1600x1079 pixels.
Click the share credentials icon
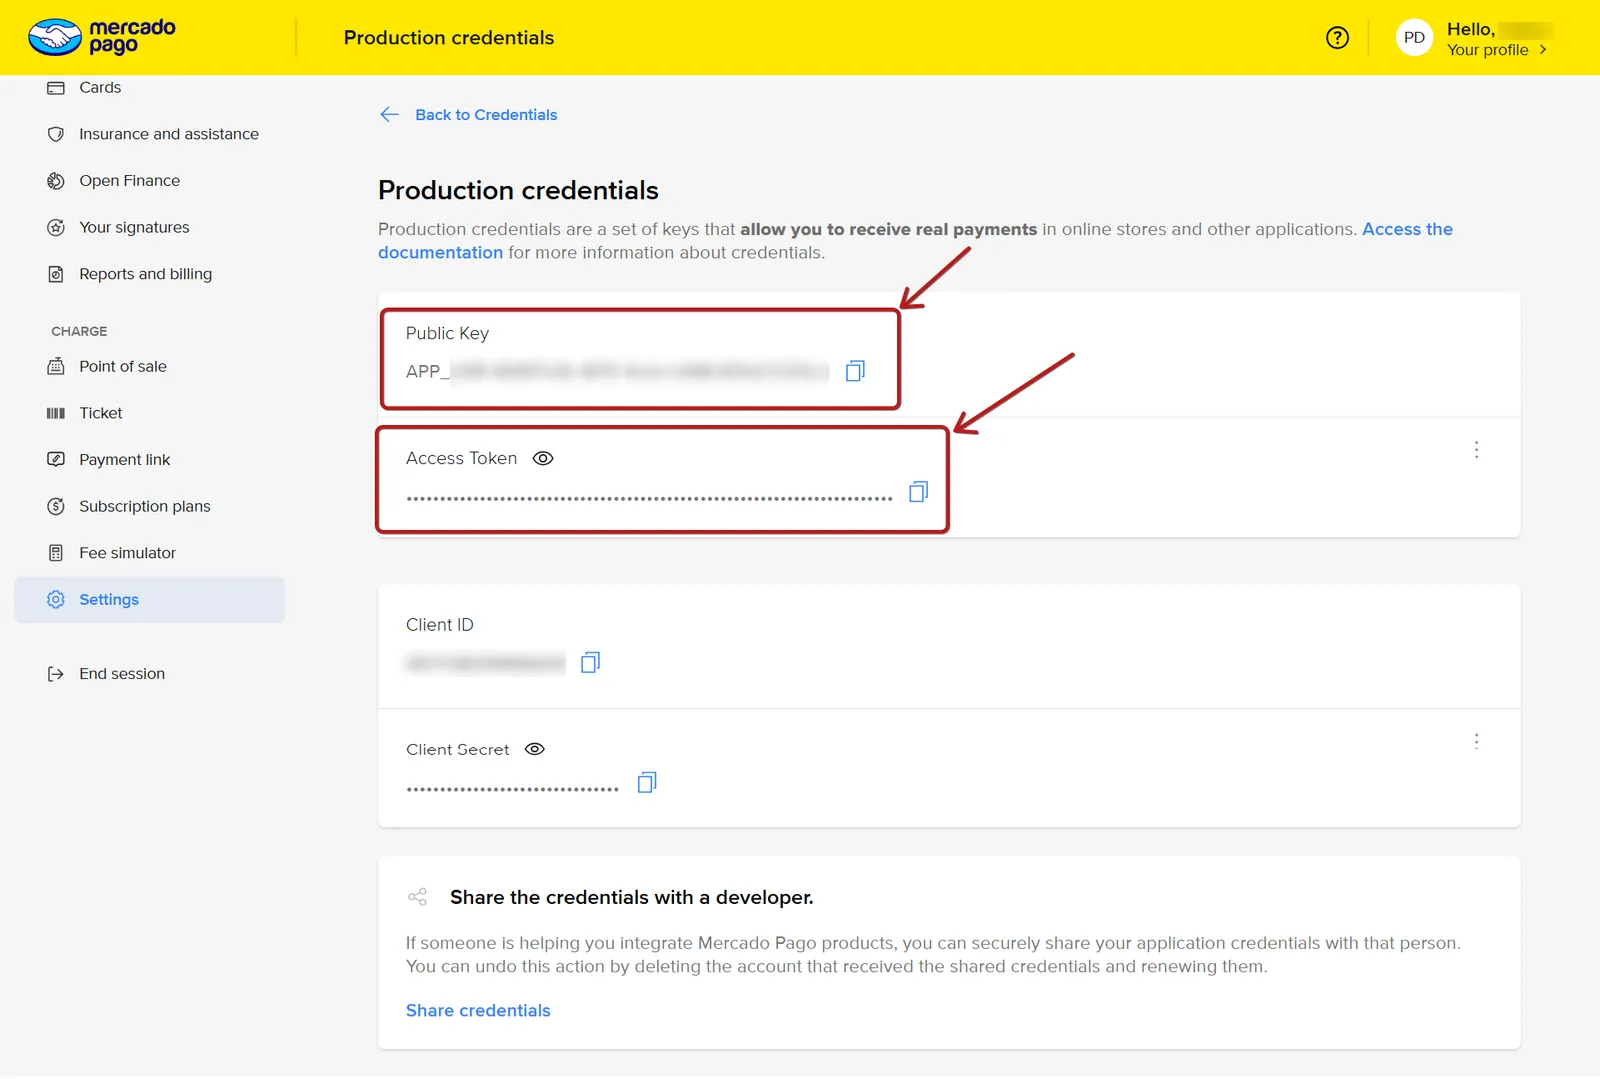pyautogui.click(x=418, y=897)
